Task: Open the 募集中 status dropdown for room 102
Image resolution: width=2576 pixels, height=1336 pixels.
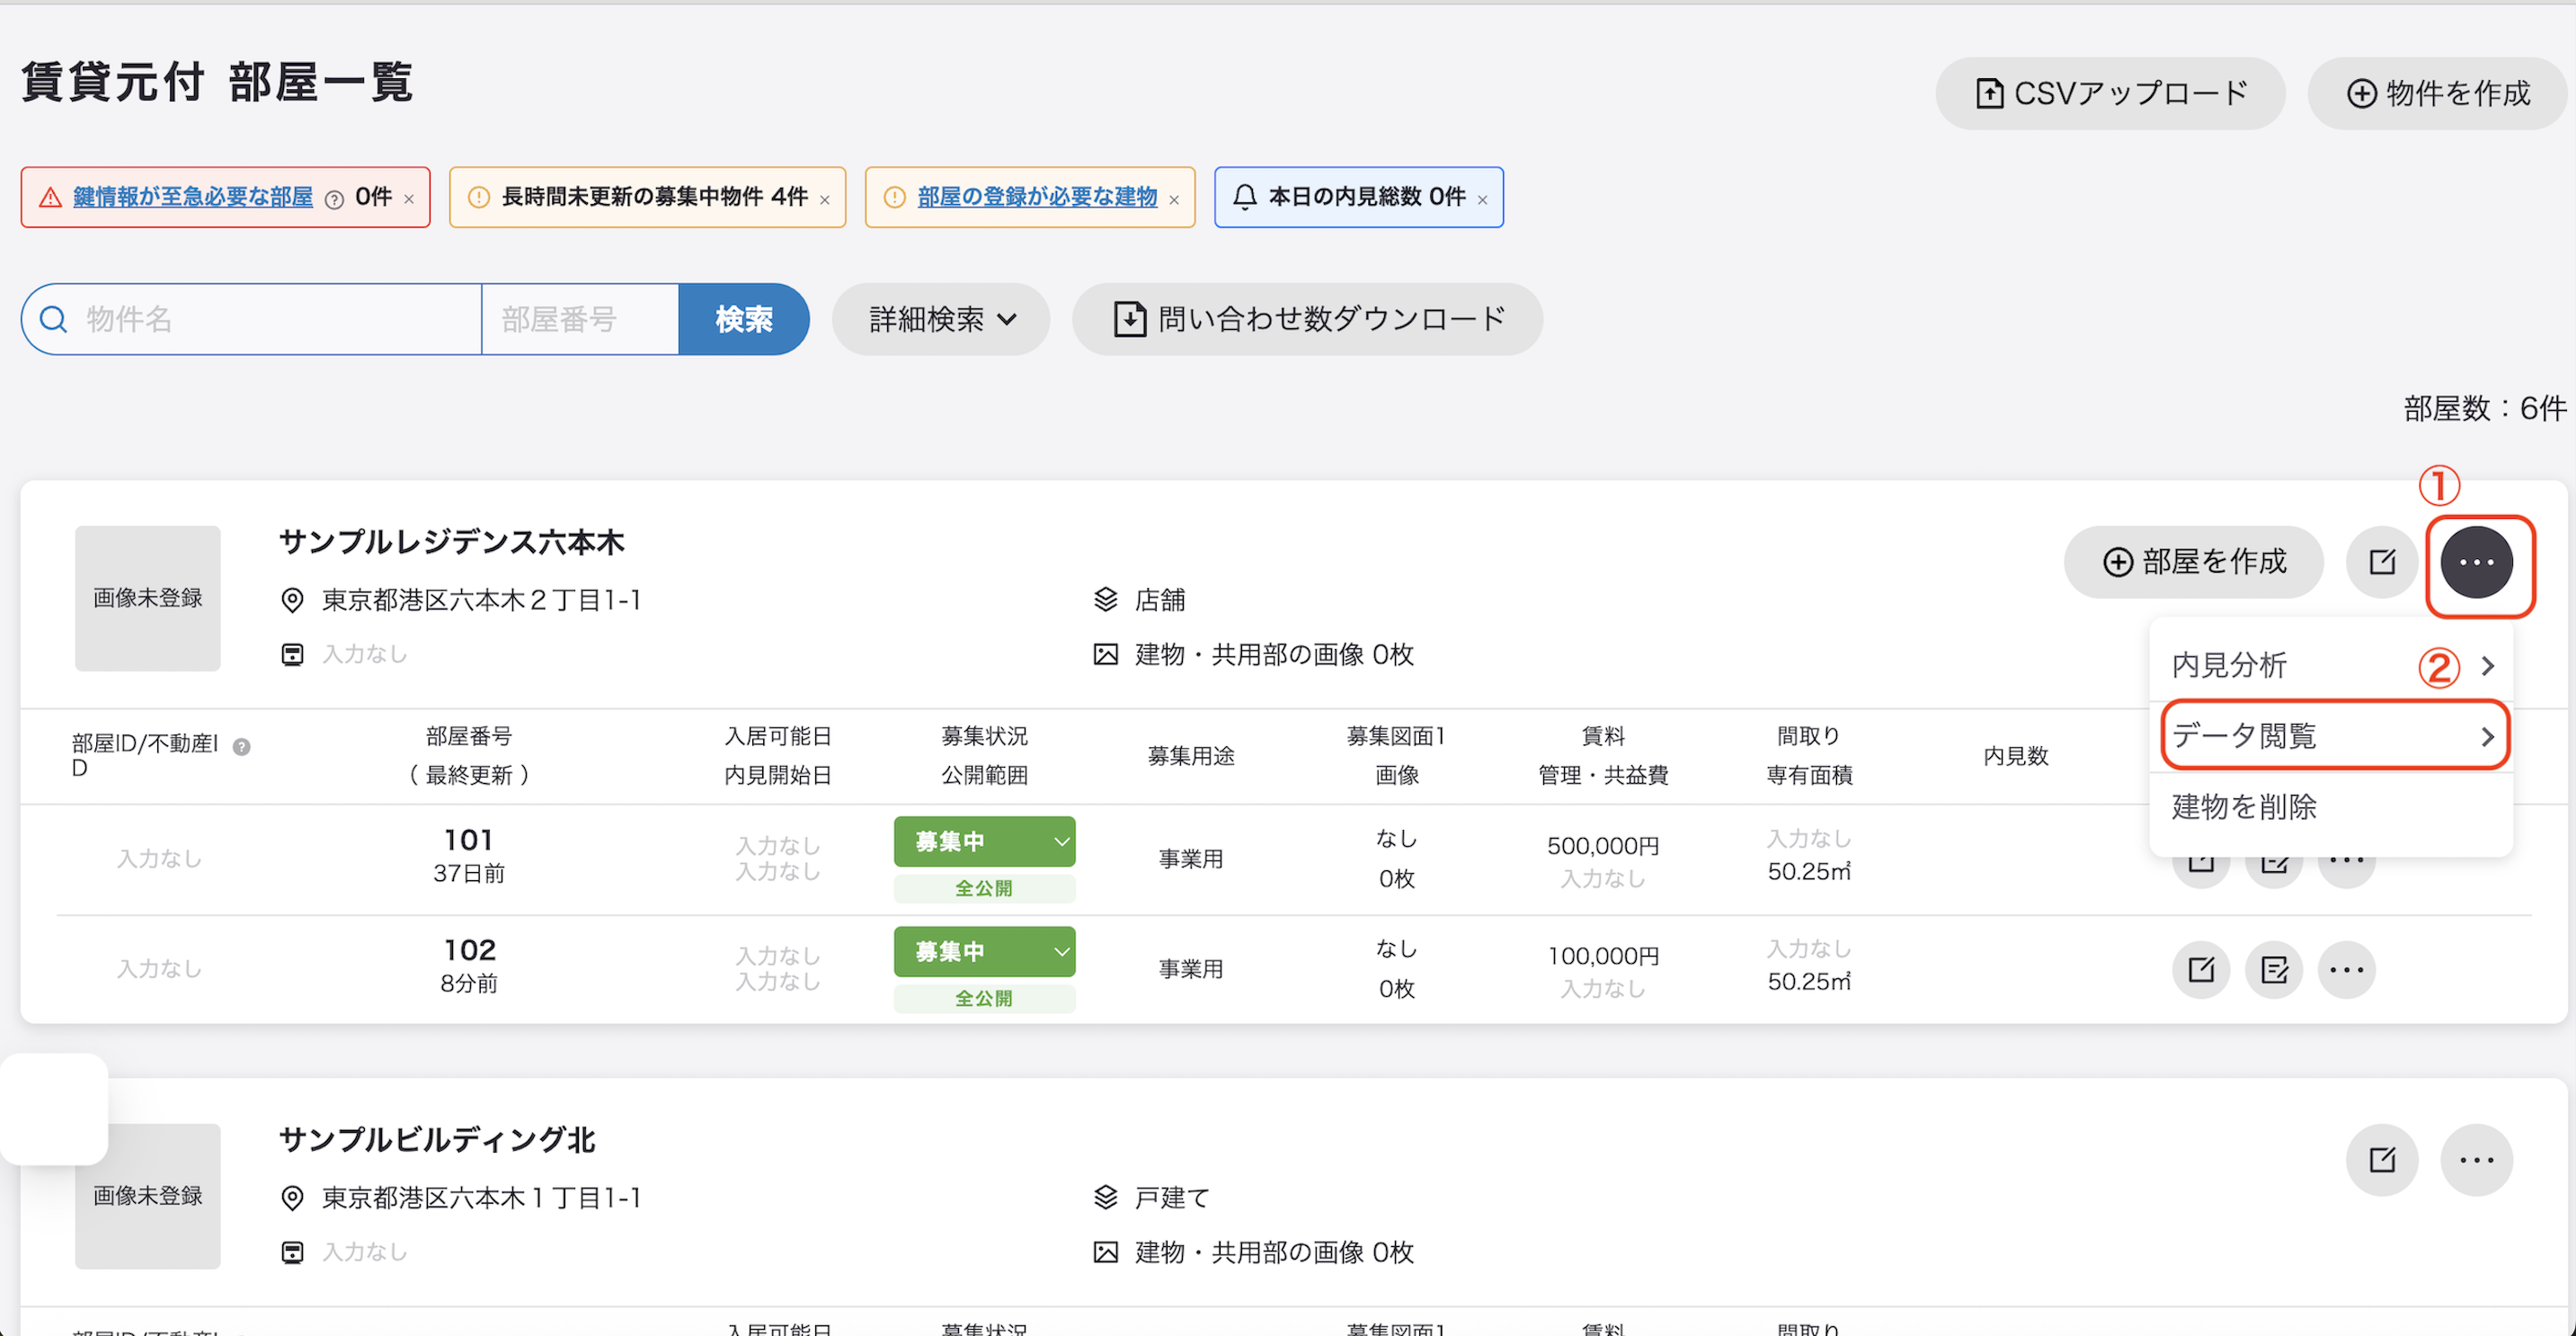Action: point(984,952)
